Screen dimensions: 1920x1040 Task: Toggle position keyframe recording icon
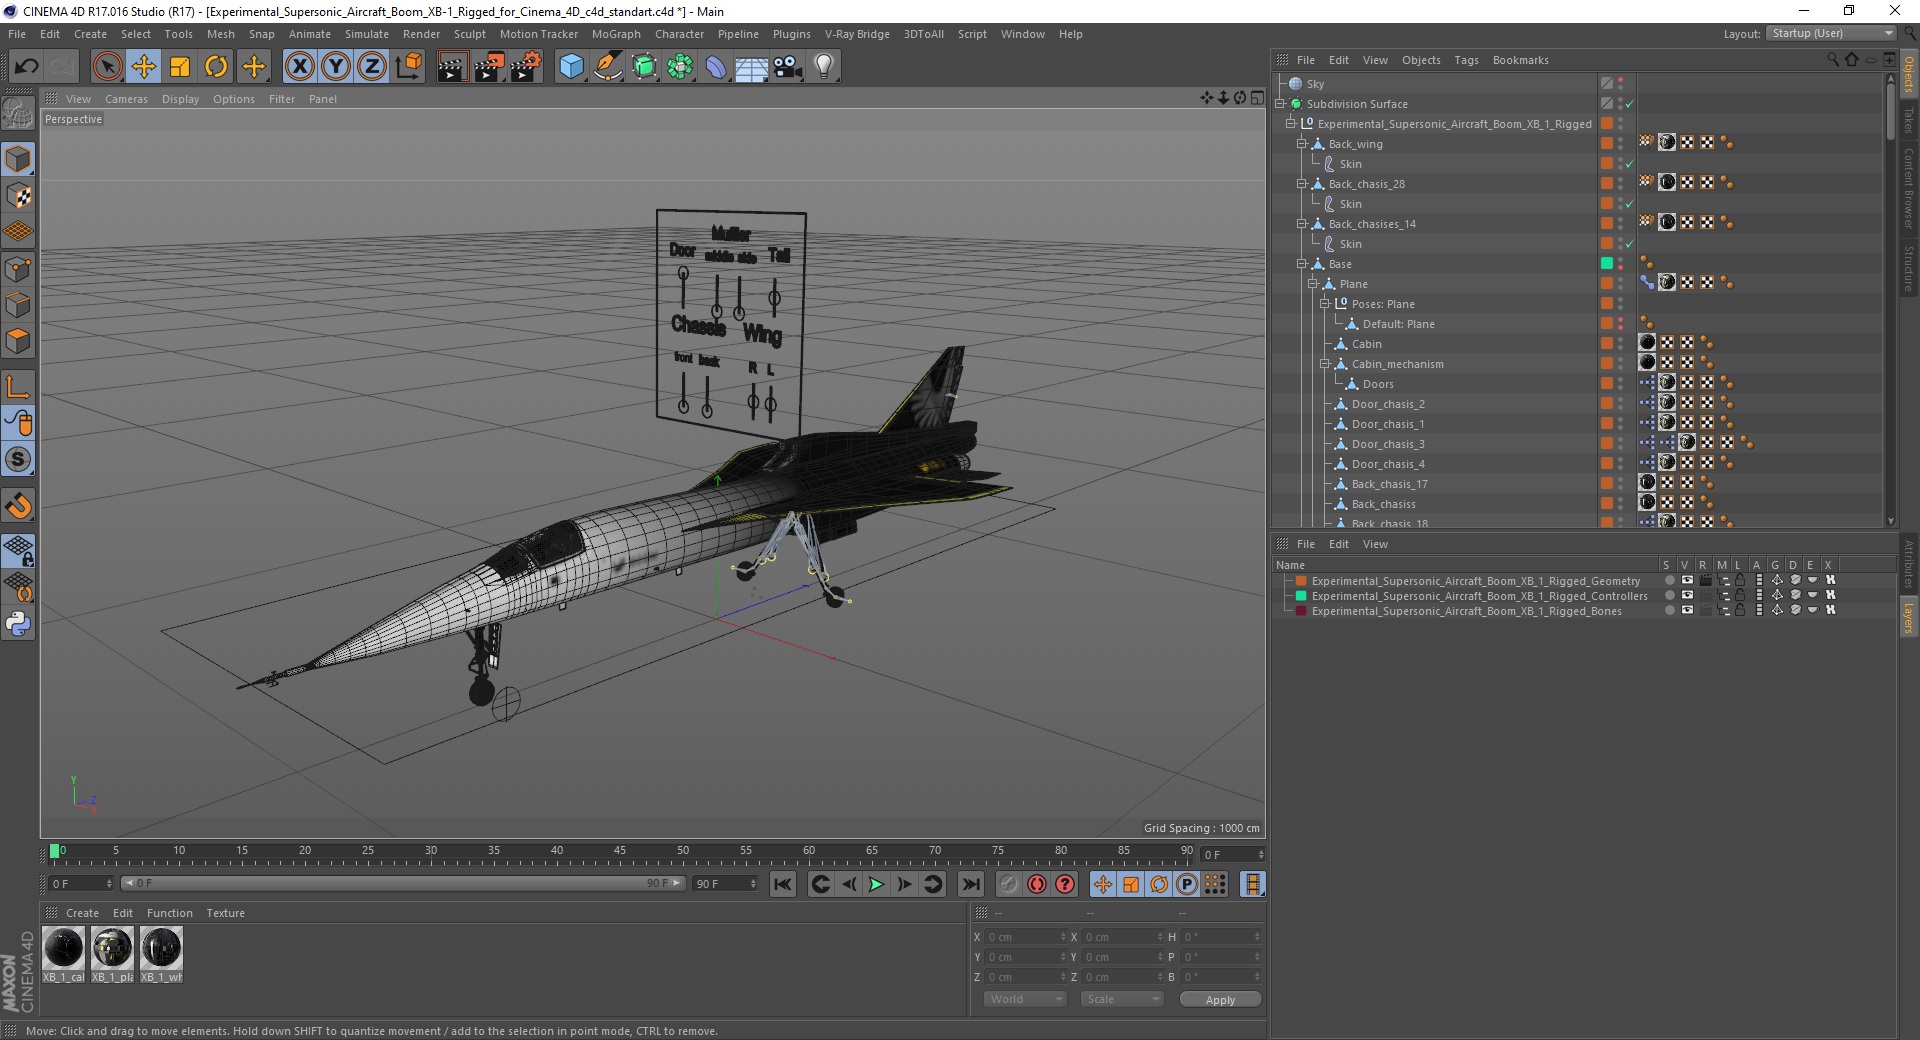(x=1102, y=884)
